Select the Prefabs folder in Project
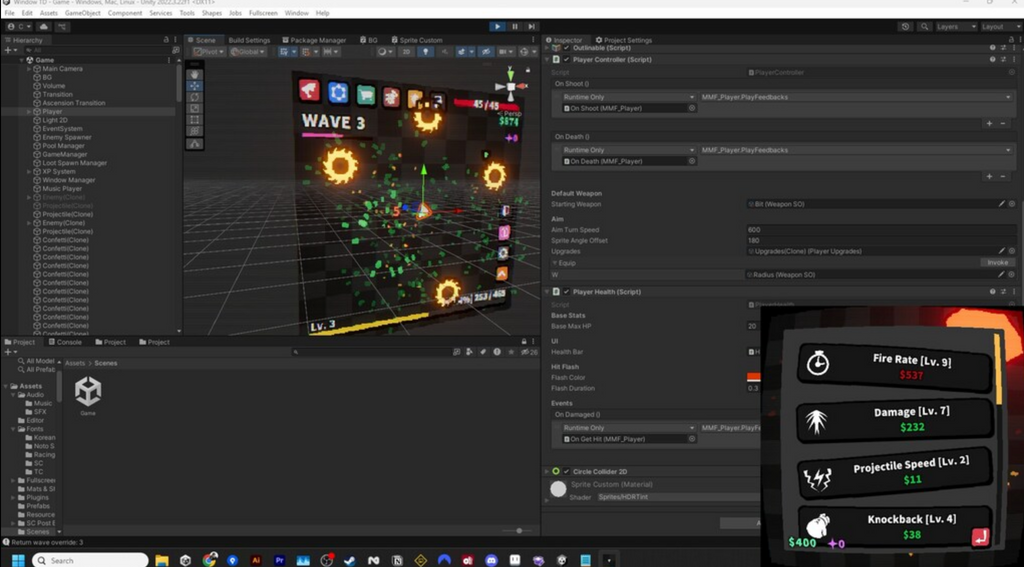 pyautogui.click(x=38, y=506)
